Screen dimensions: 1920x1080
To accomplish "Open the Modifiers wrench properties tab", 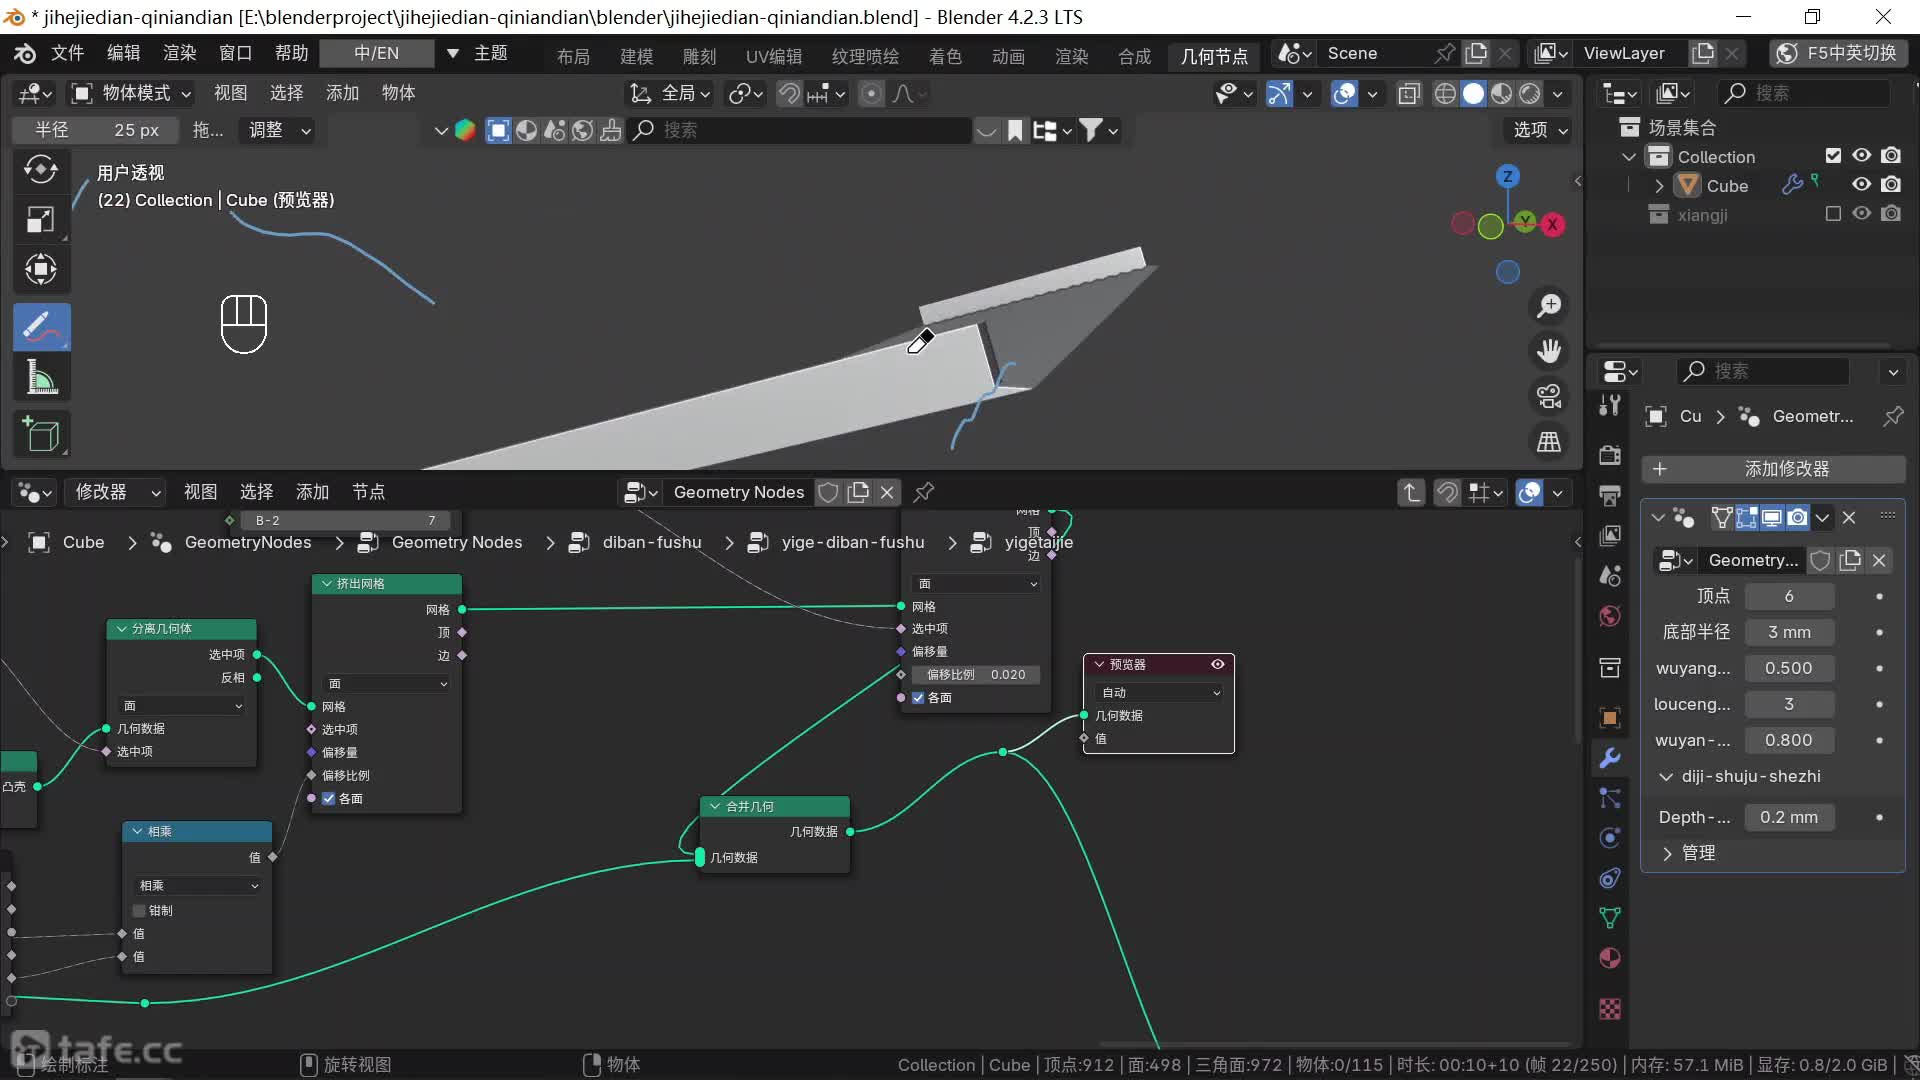I will click(1610, 757).
